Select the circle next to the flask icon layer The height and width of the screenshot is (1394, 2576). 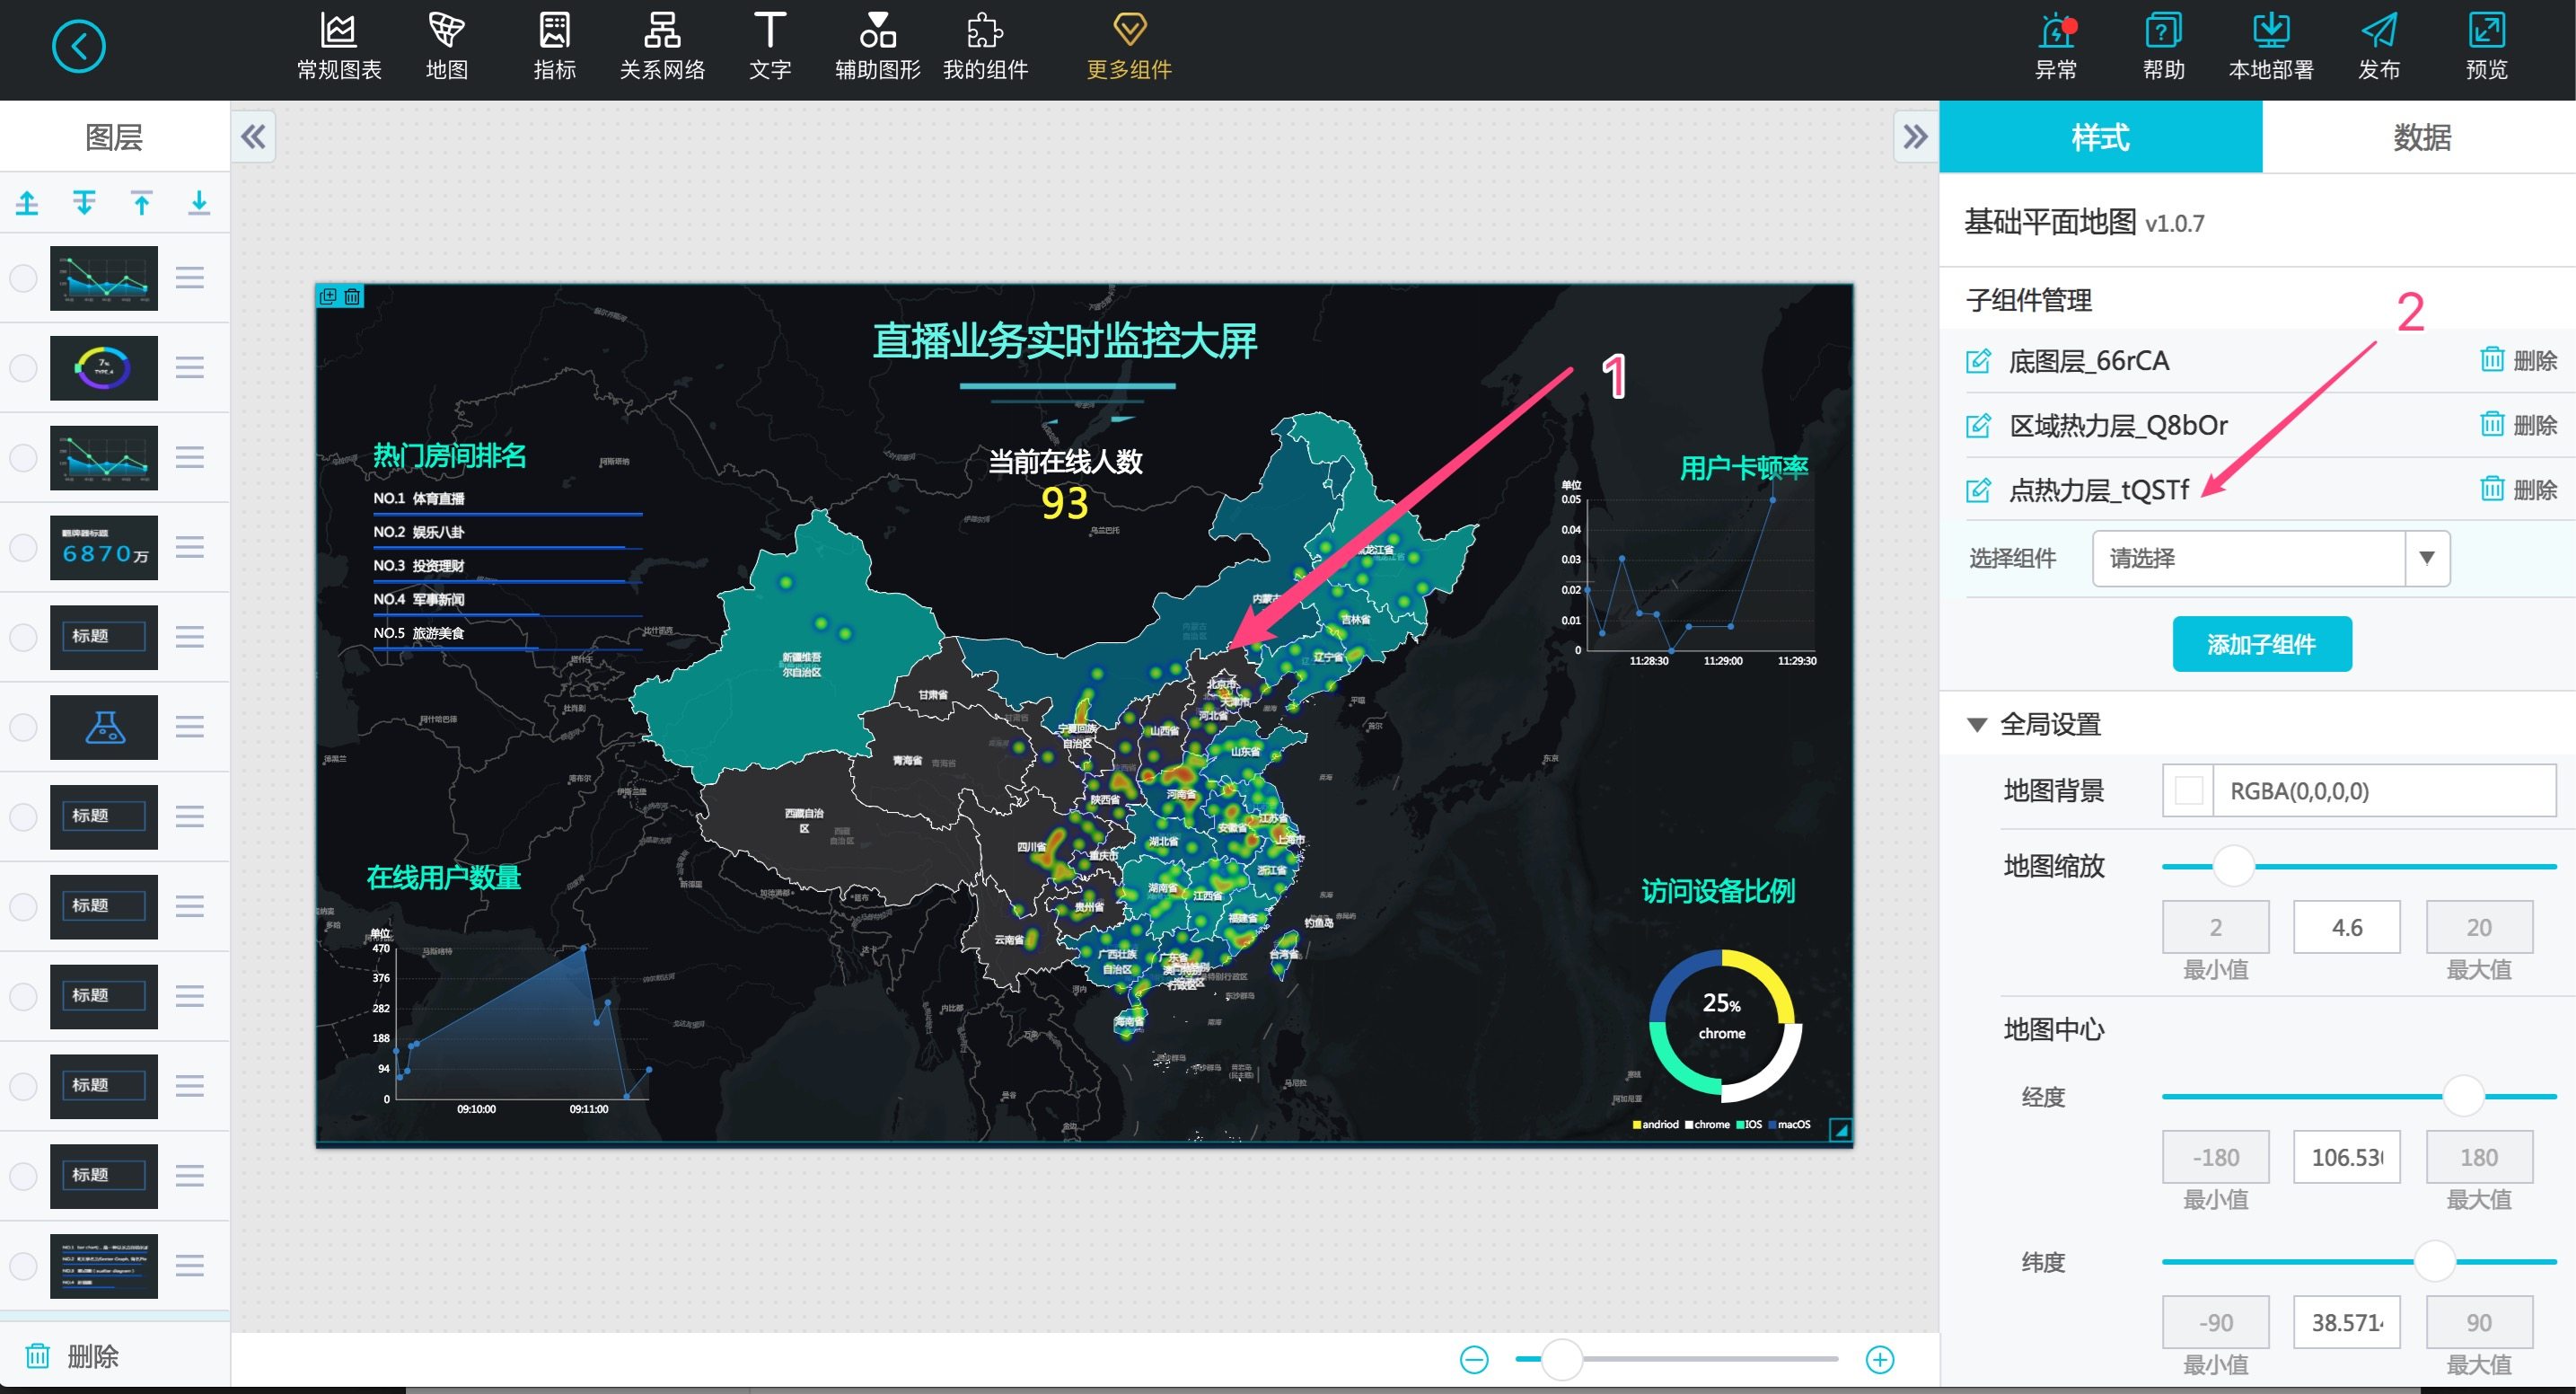pyautogui.click(x=23, y=727)
